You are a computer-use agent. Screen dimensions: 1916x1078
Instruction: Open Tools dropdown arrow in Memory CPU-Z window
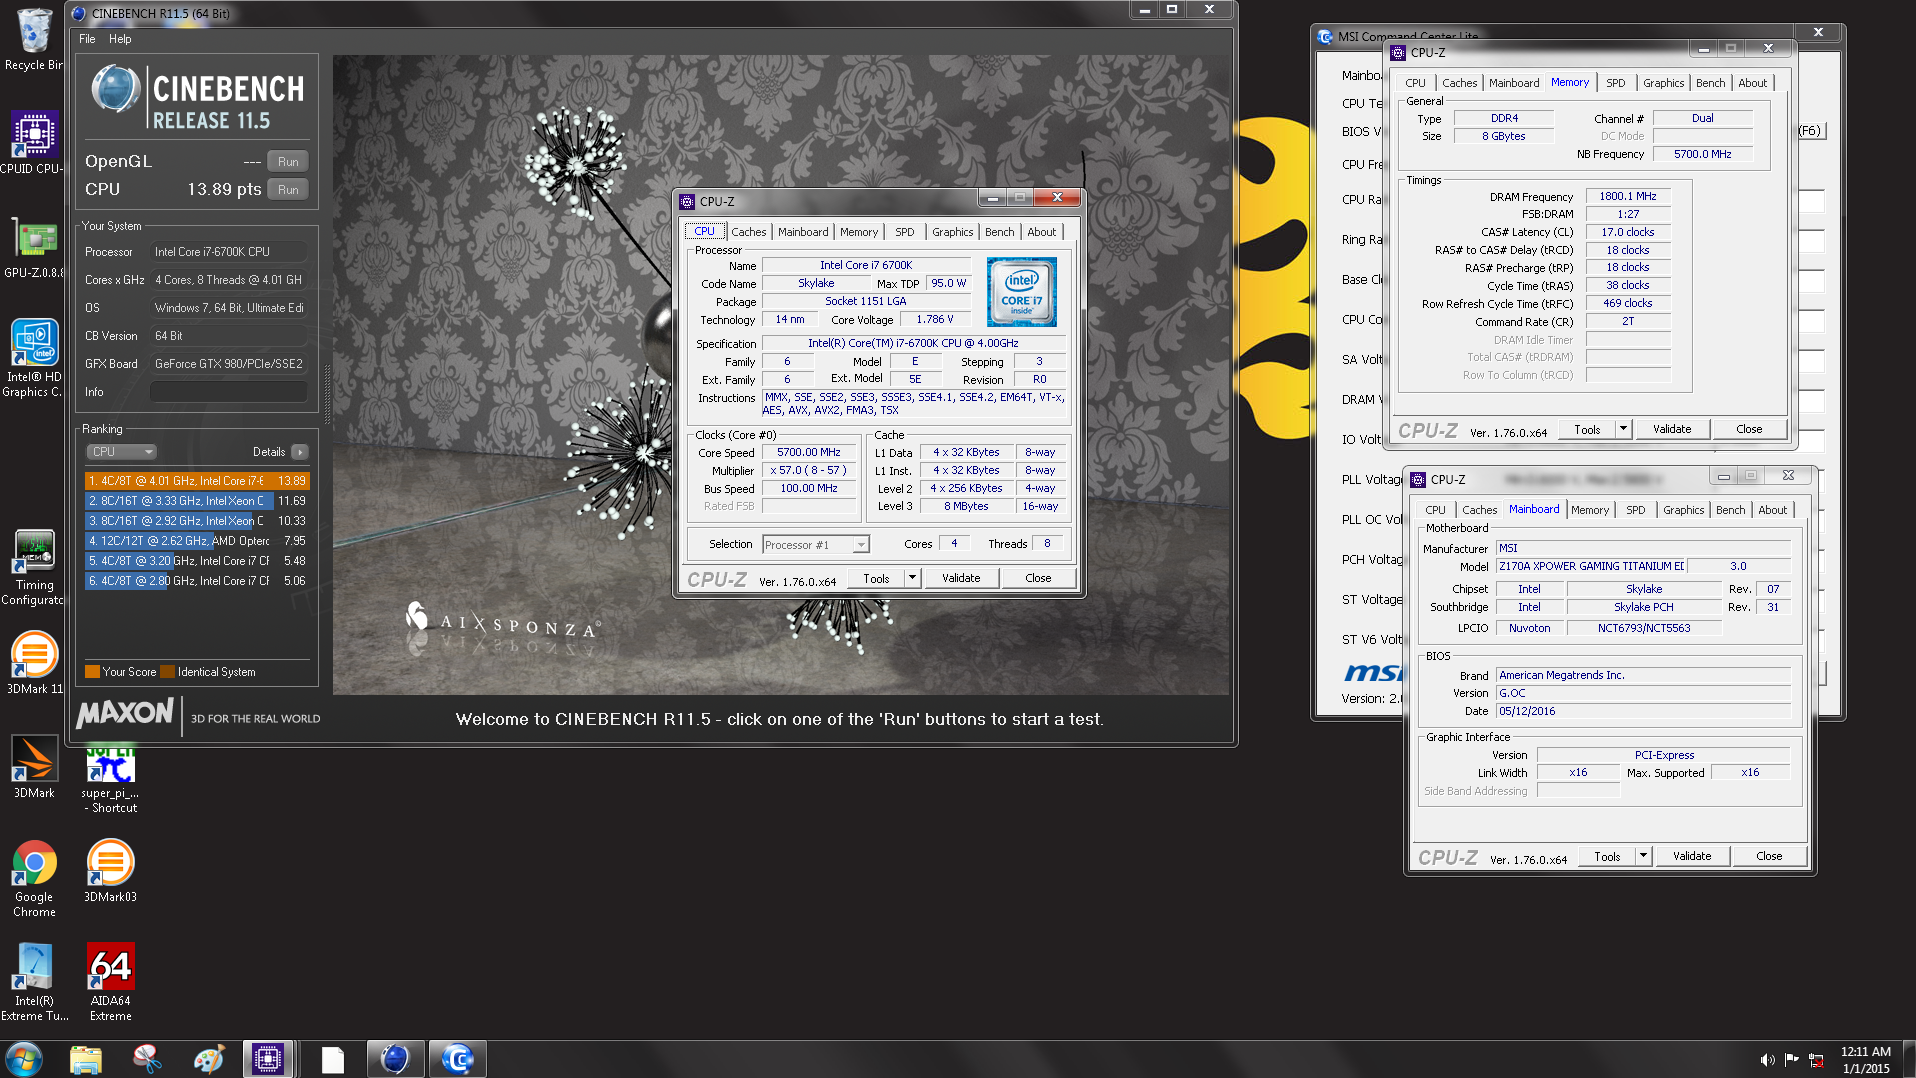(1623, 429)
